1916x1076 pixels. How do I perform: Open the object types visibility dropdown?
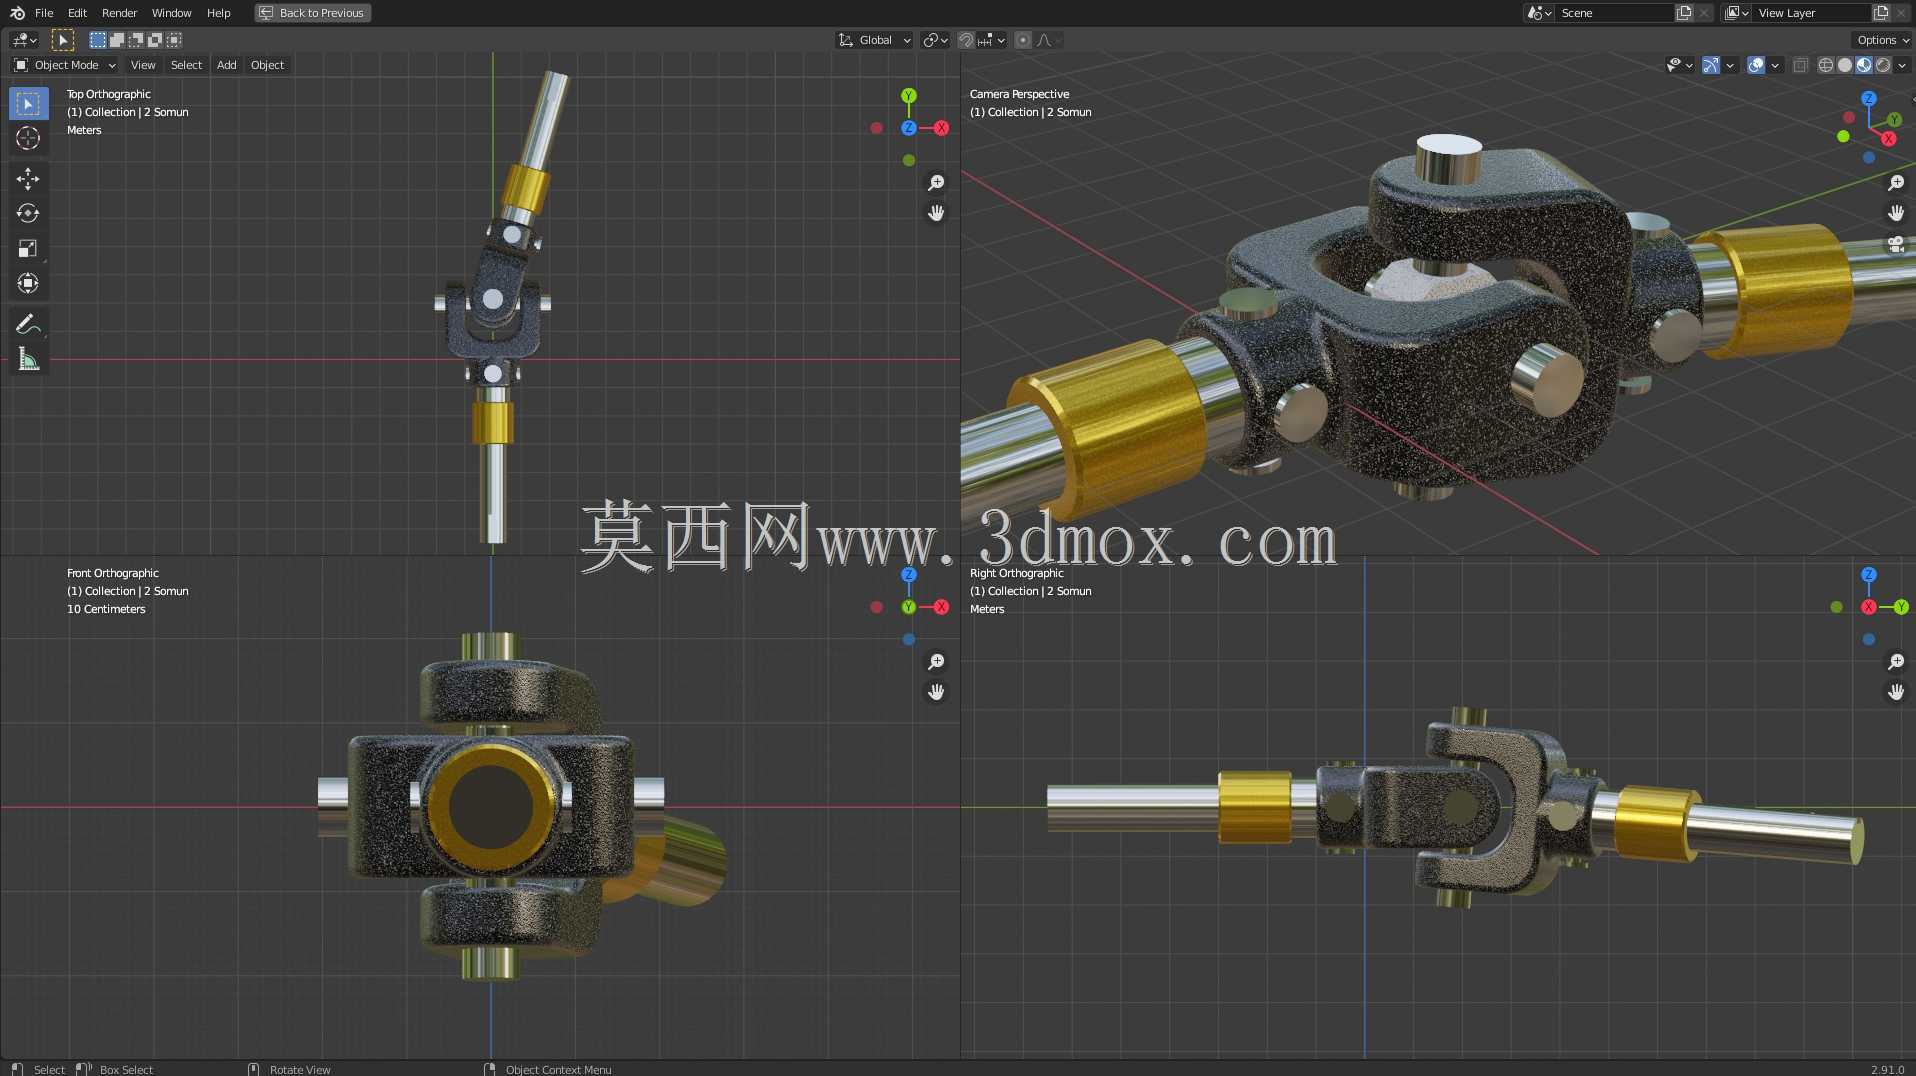point(1679,65)
